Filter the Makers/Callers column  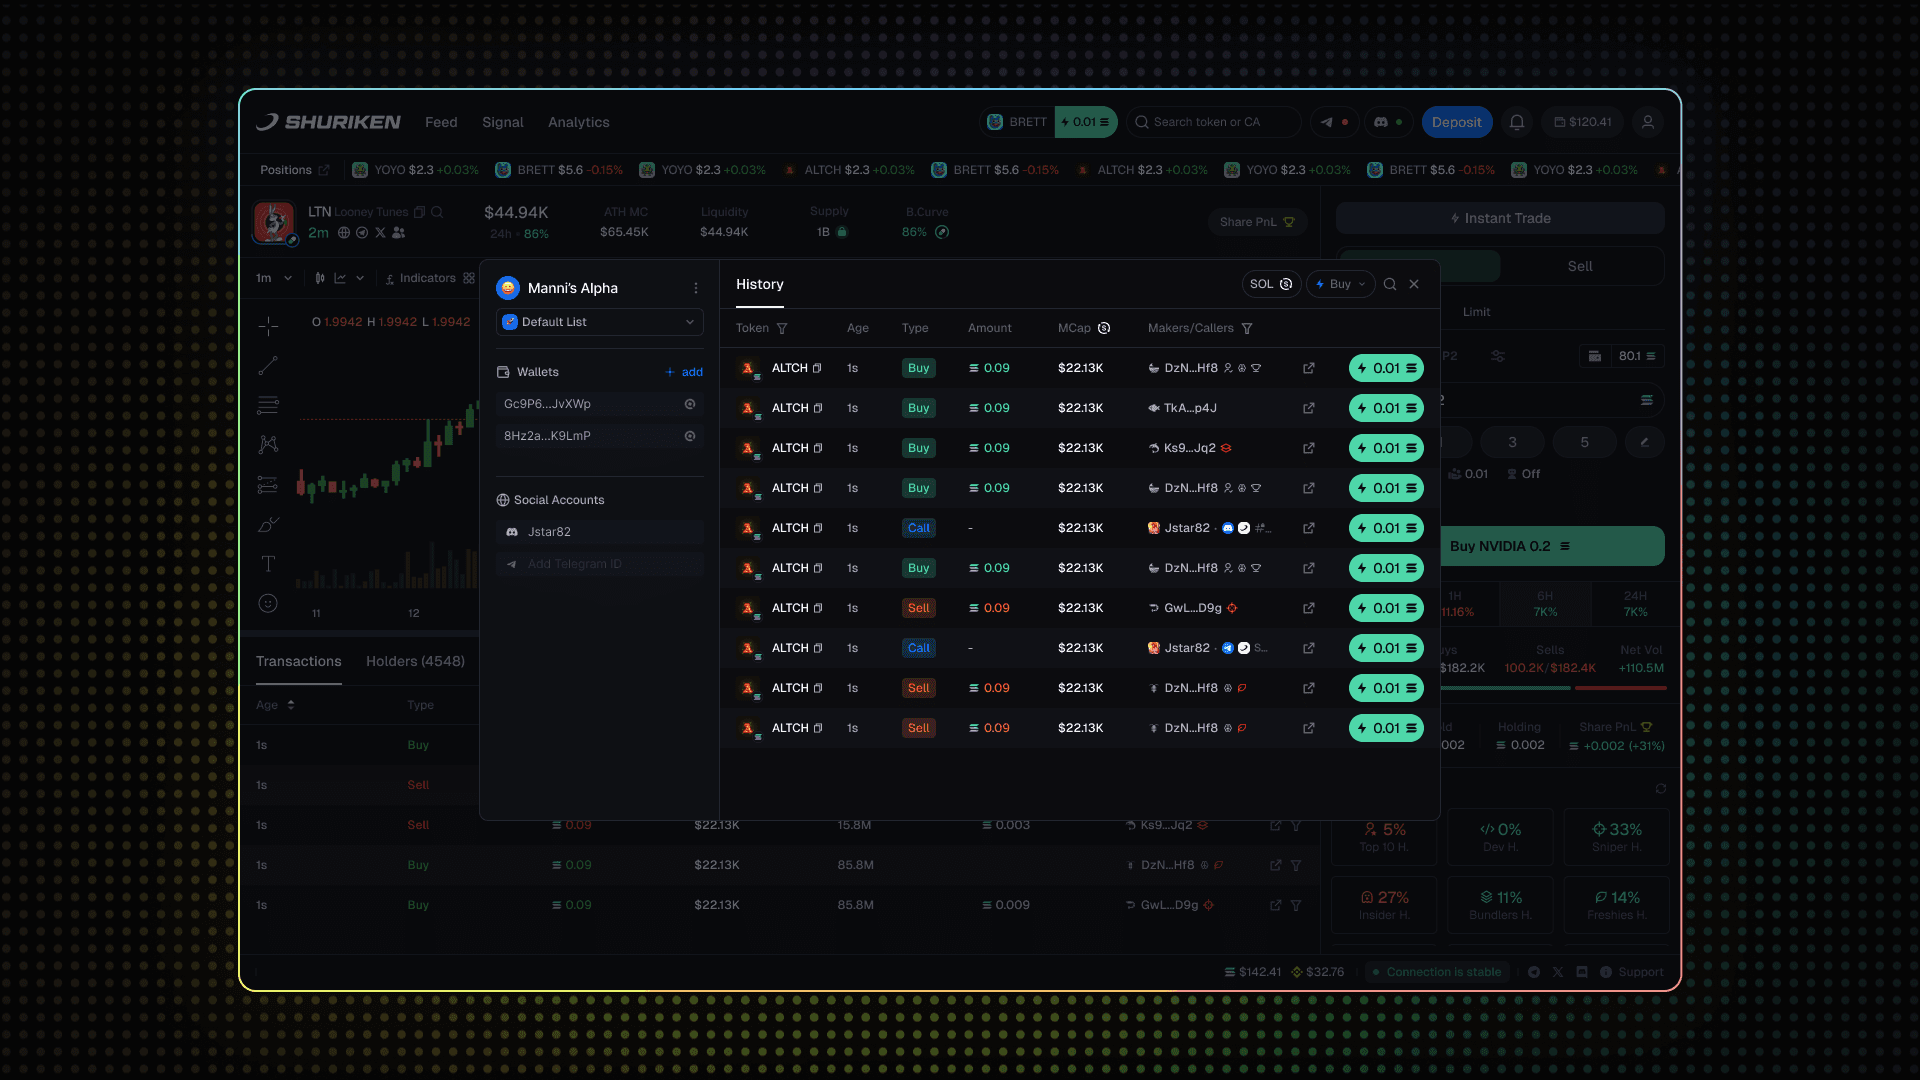(x=1247, y=329)
